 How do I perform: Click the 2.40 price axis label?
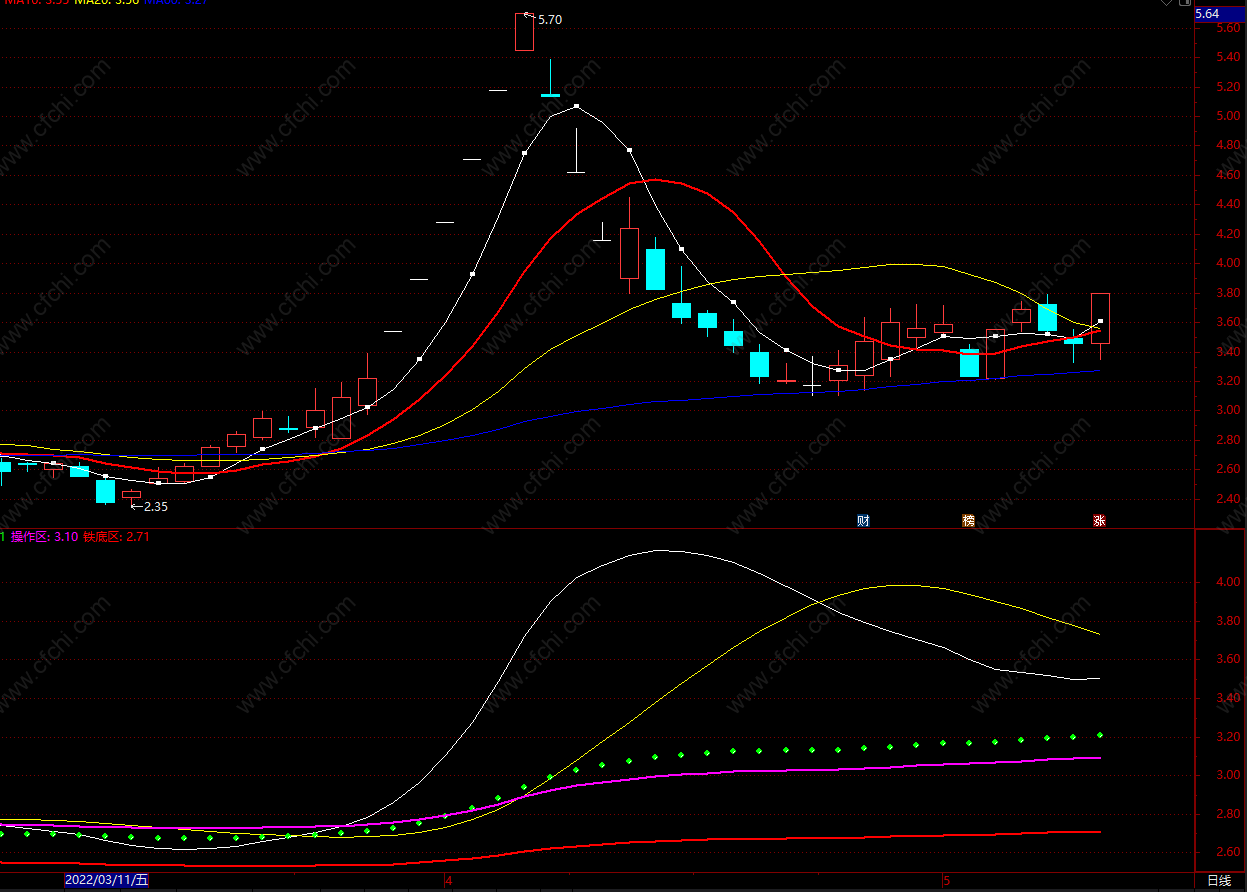[x=1228, y=499]
